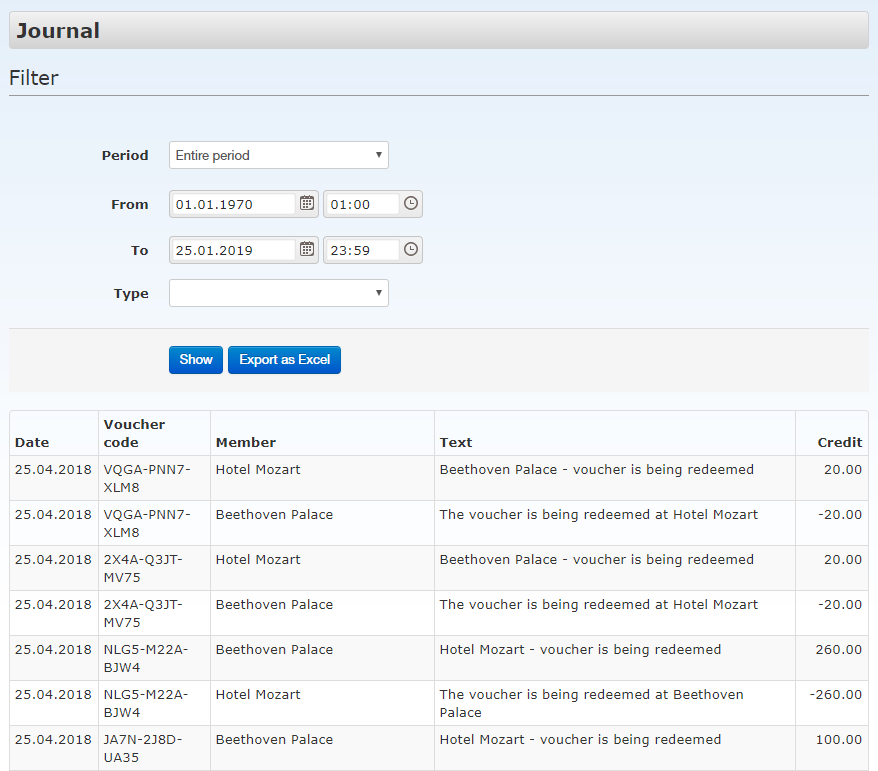Focus the To time field 23:59
The image size is (878, 771).
(362, 250)
